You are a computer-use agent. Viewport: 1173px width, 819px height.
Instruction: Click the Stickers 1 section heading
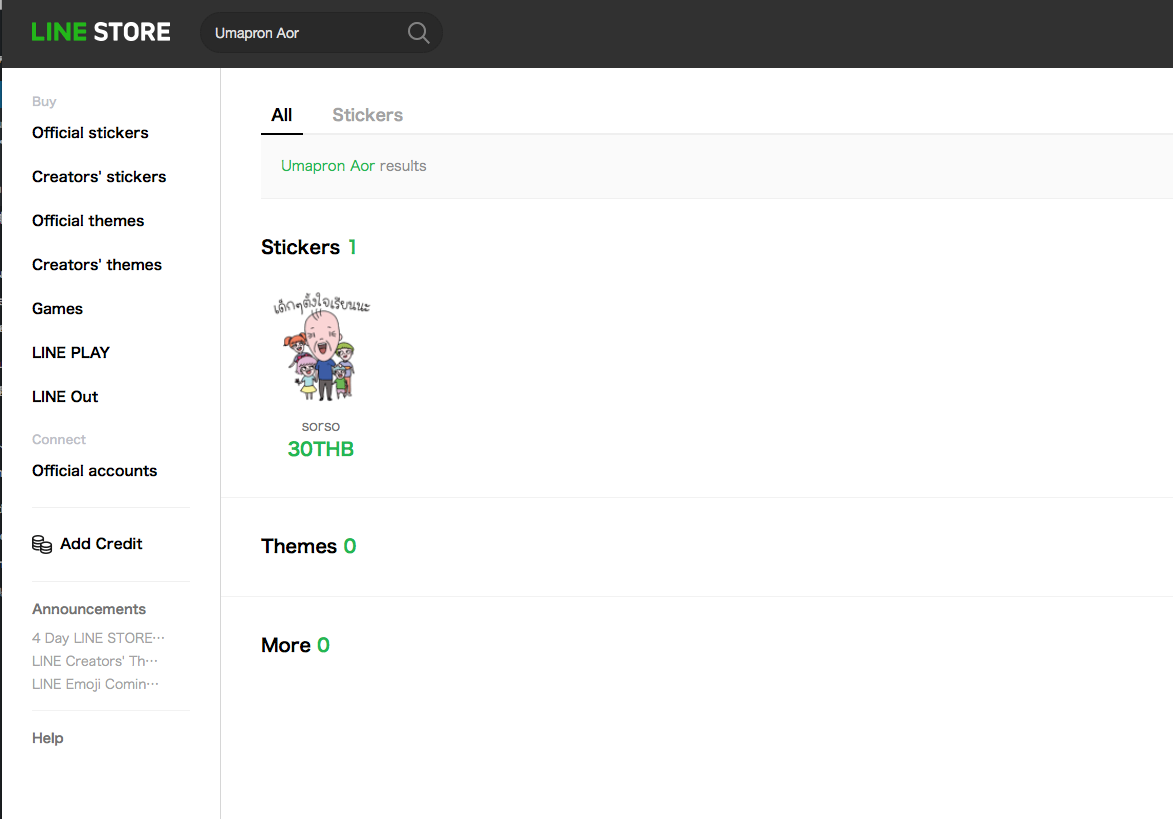[x=308, y=248]
